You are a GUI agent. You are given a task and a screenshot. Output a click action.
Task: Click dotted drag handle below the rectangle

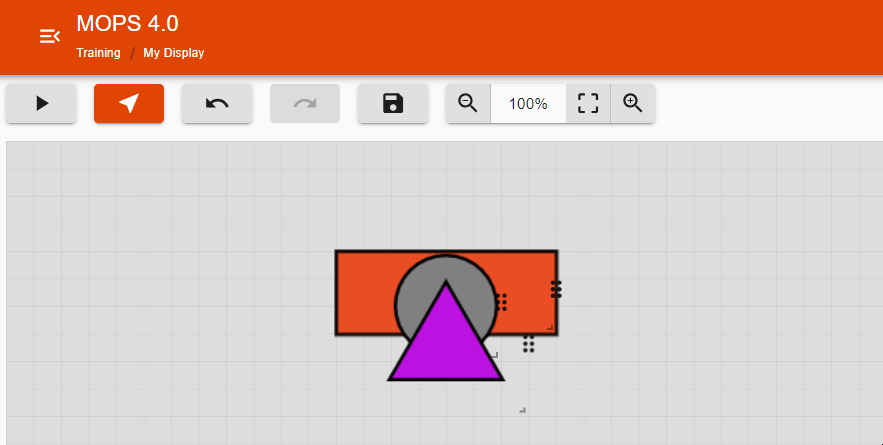[529, 344]
